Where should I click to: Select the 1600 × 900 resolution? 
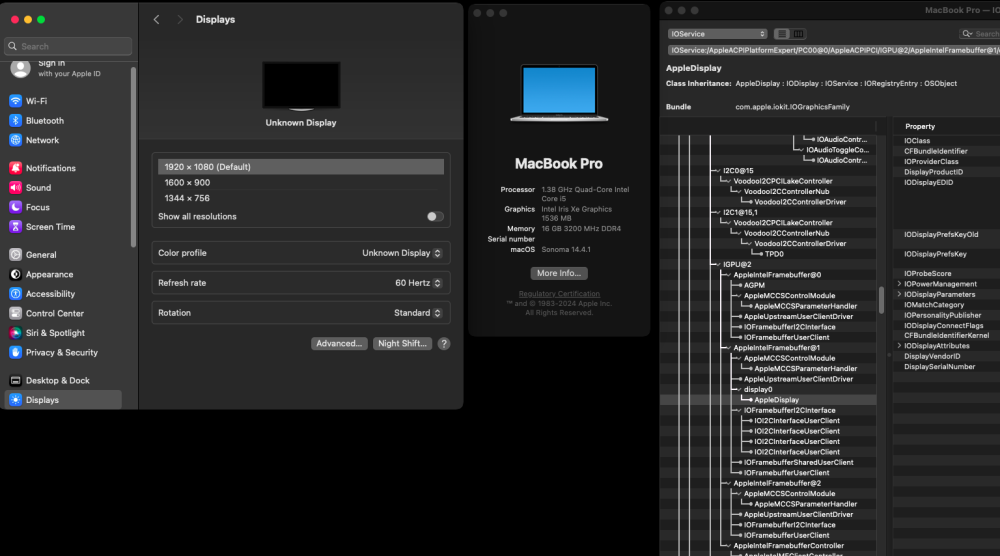point(301,182)
